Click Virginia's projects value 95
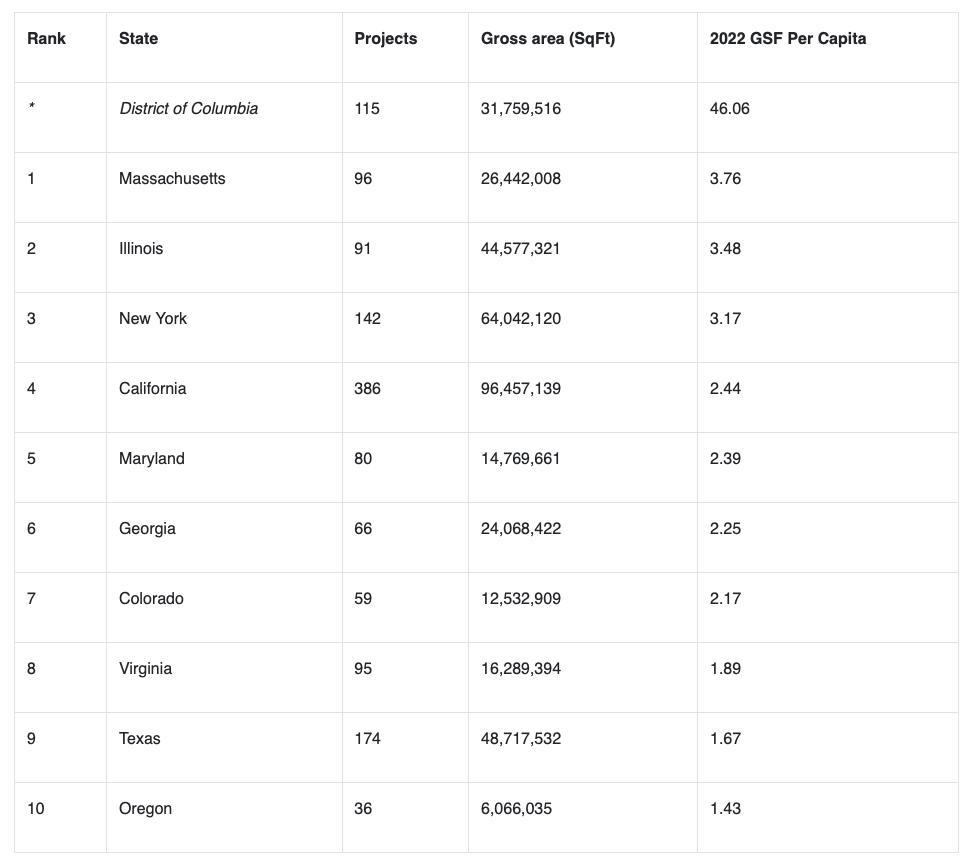 pos(363,668)
